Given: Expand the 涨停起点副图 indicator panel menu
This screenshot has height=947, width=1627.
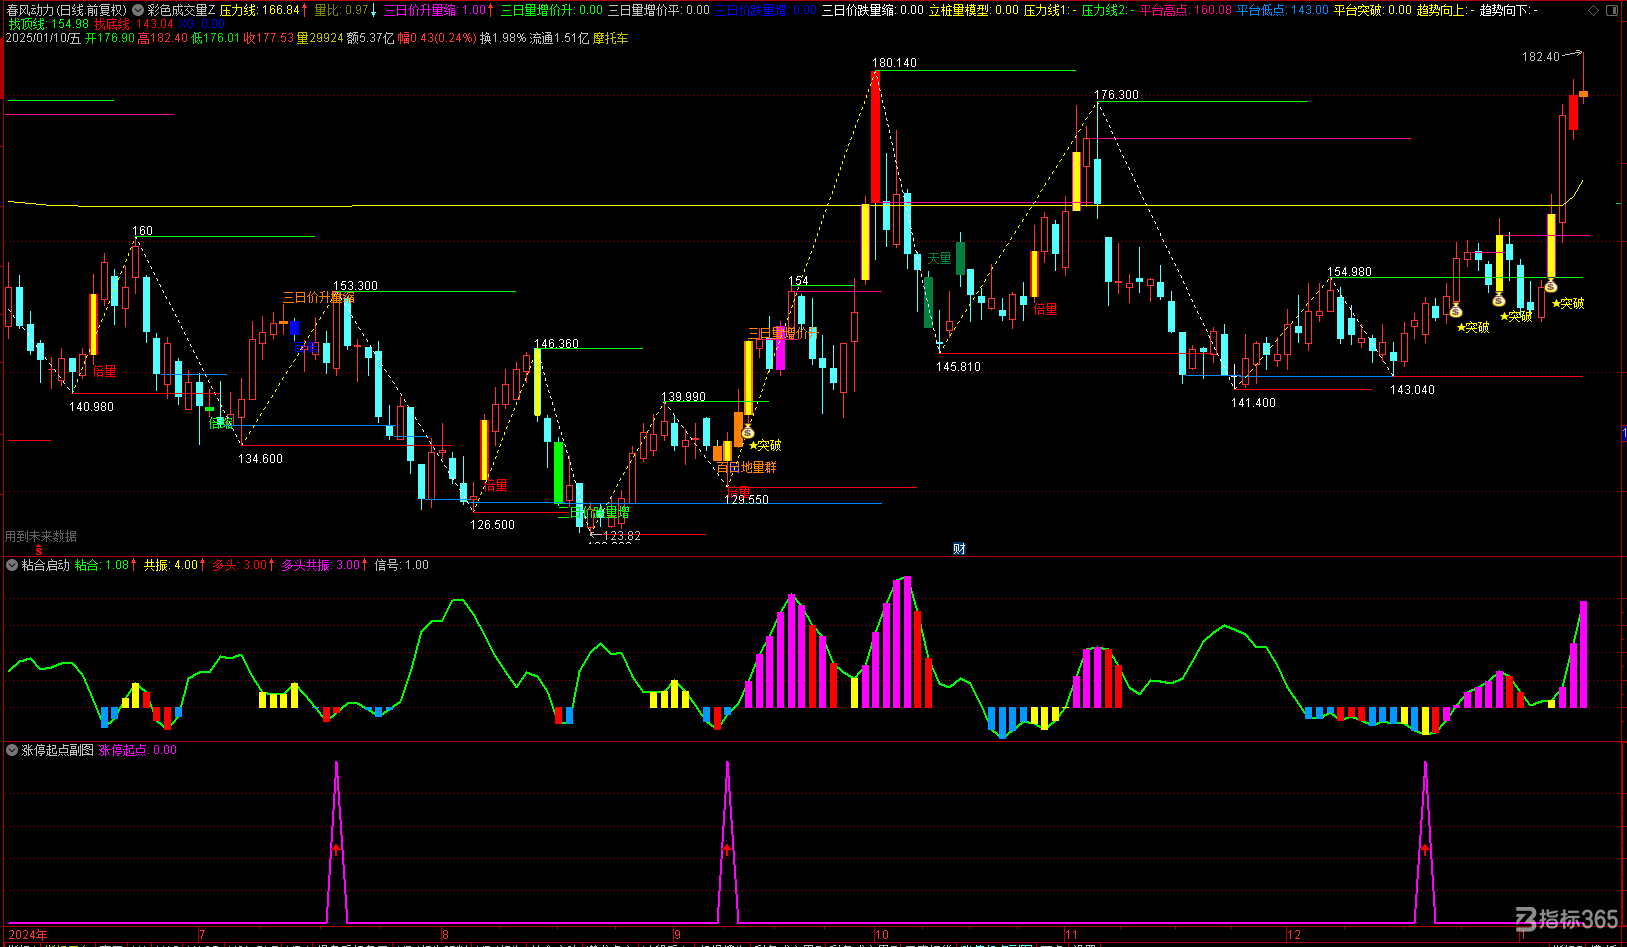Looking at the screenshot, I should 12,750.
